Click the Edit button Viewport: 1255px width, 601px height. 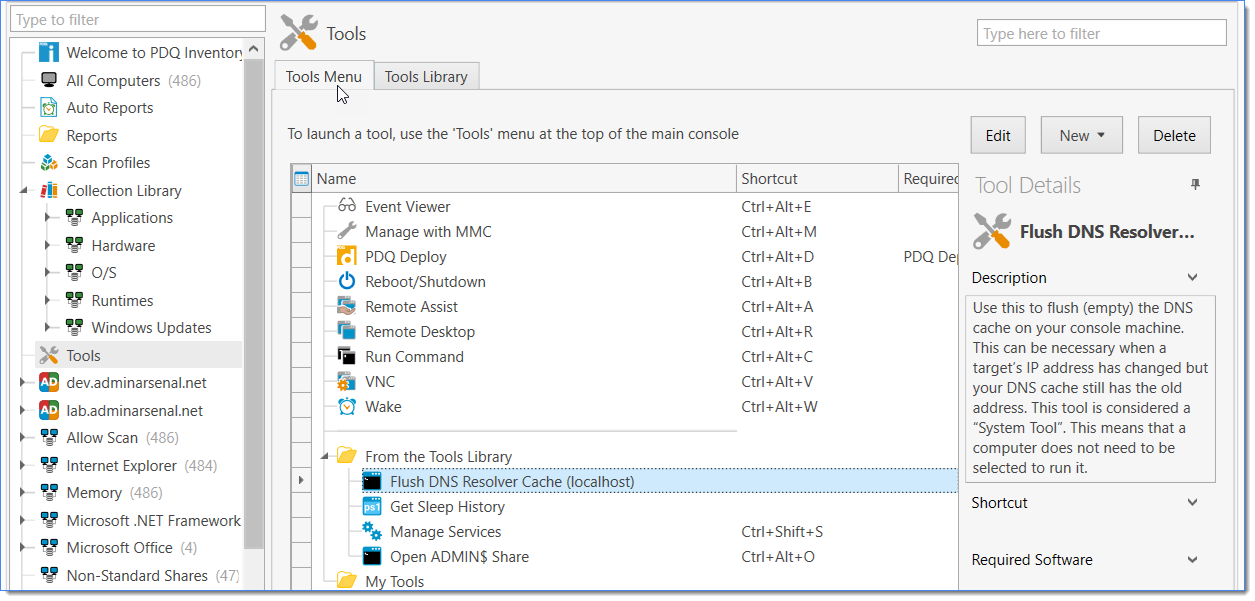pos(998,135)
